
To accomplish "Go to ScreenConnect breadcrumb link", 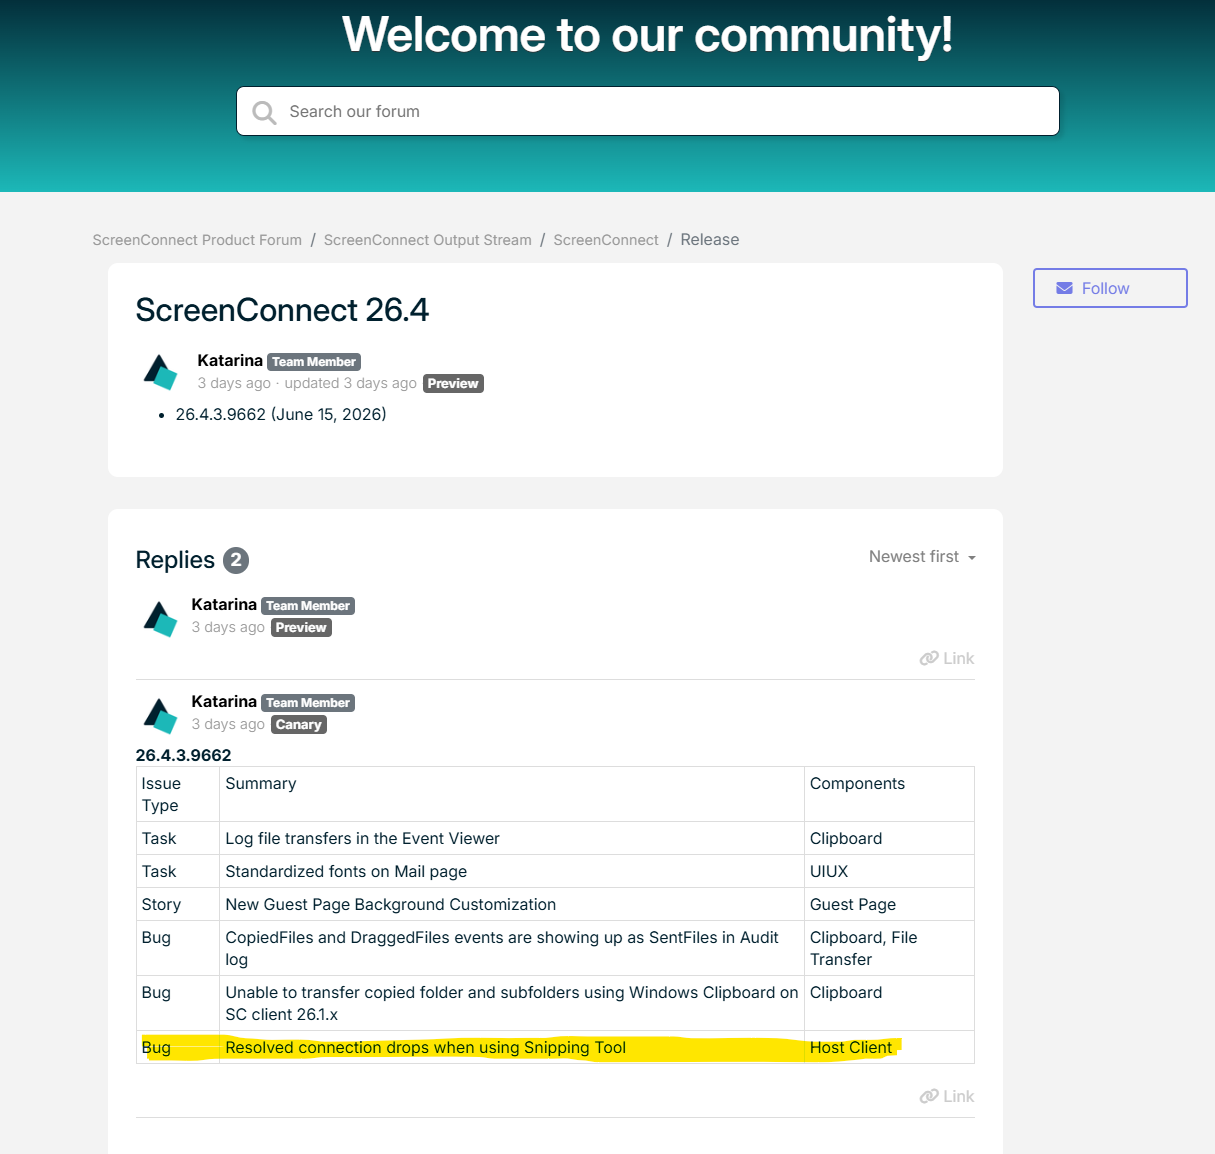I will tap(606, 240).
